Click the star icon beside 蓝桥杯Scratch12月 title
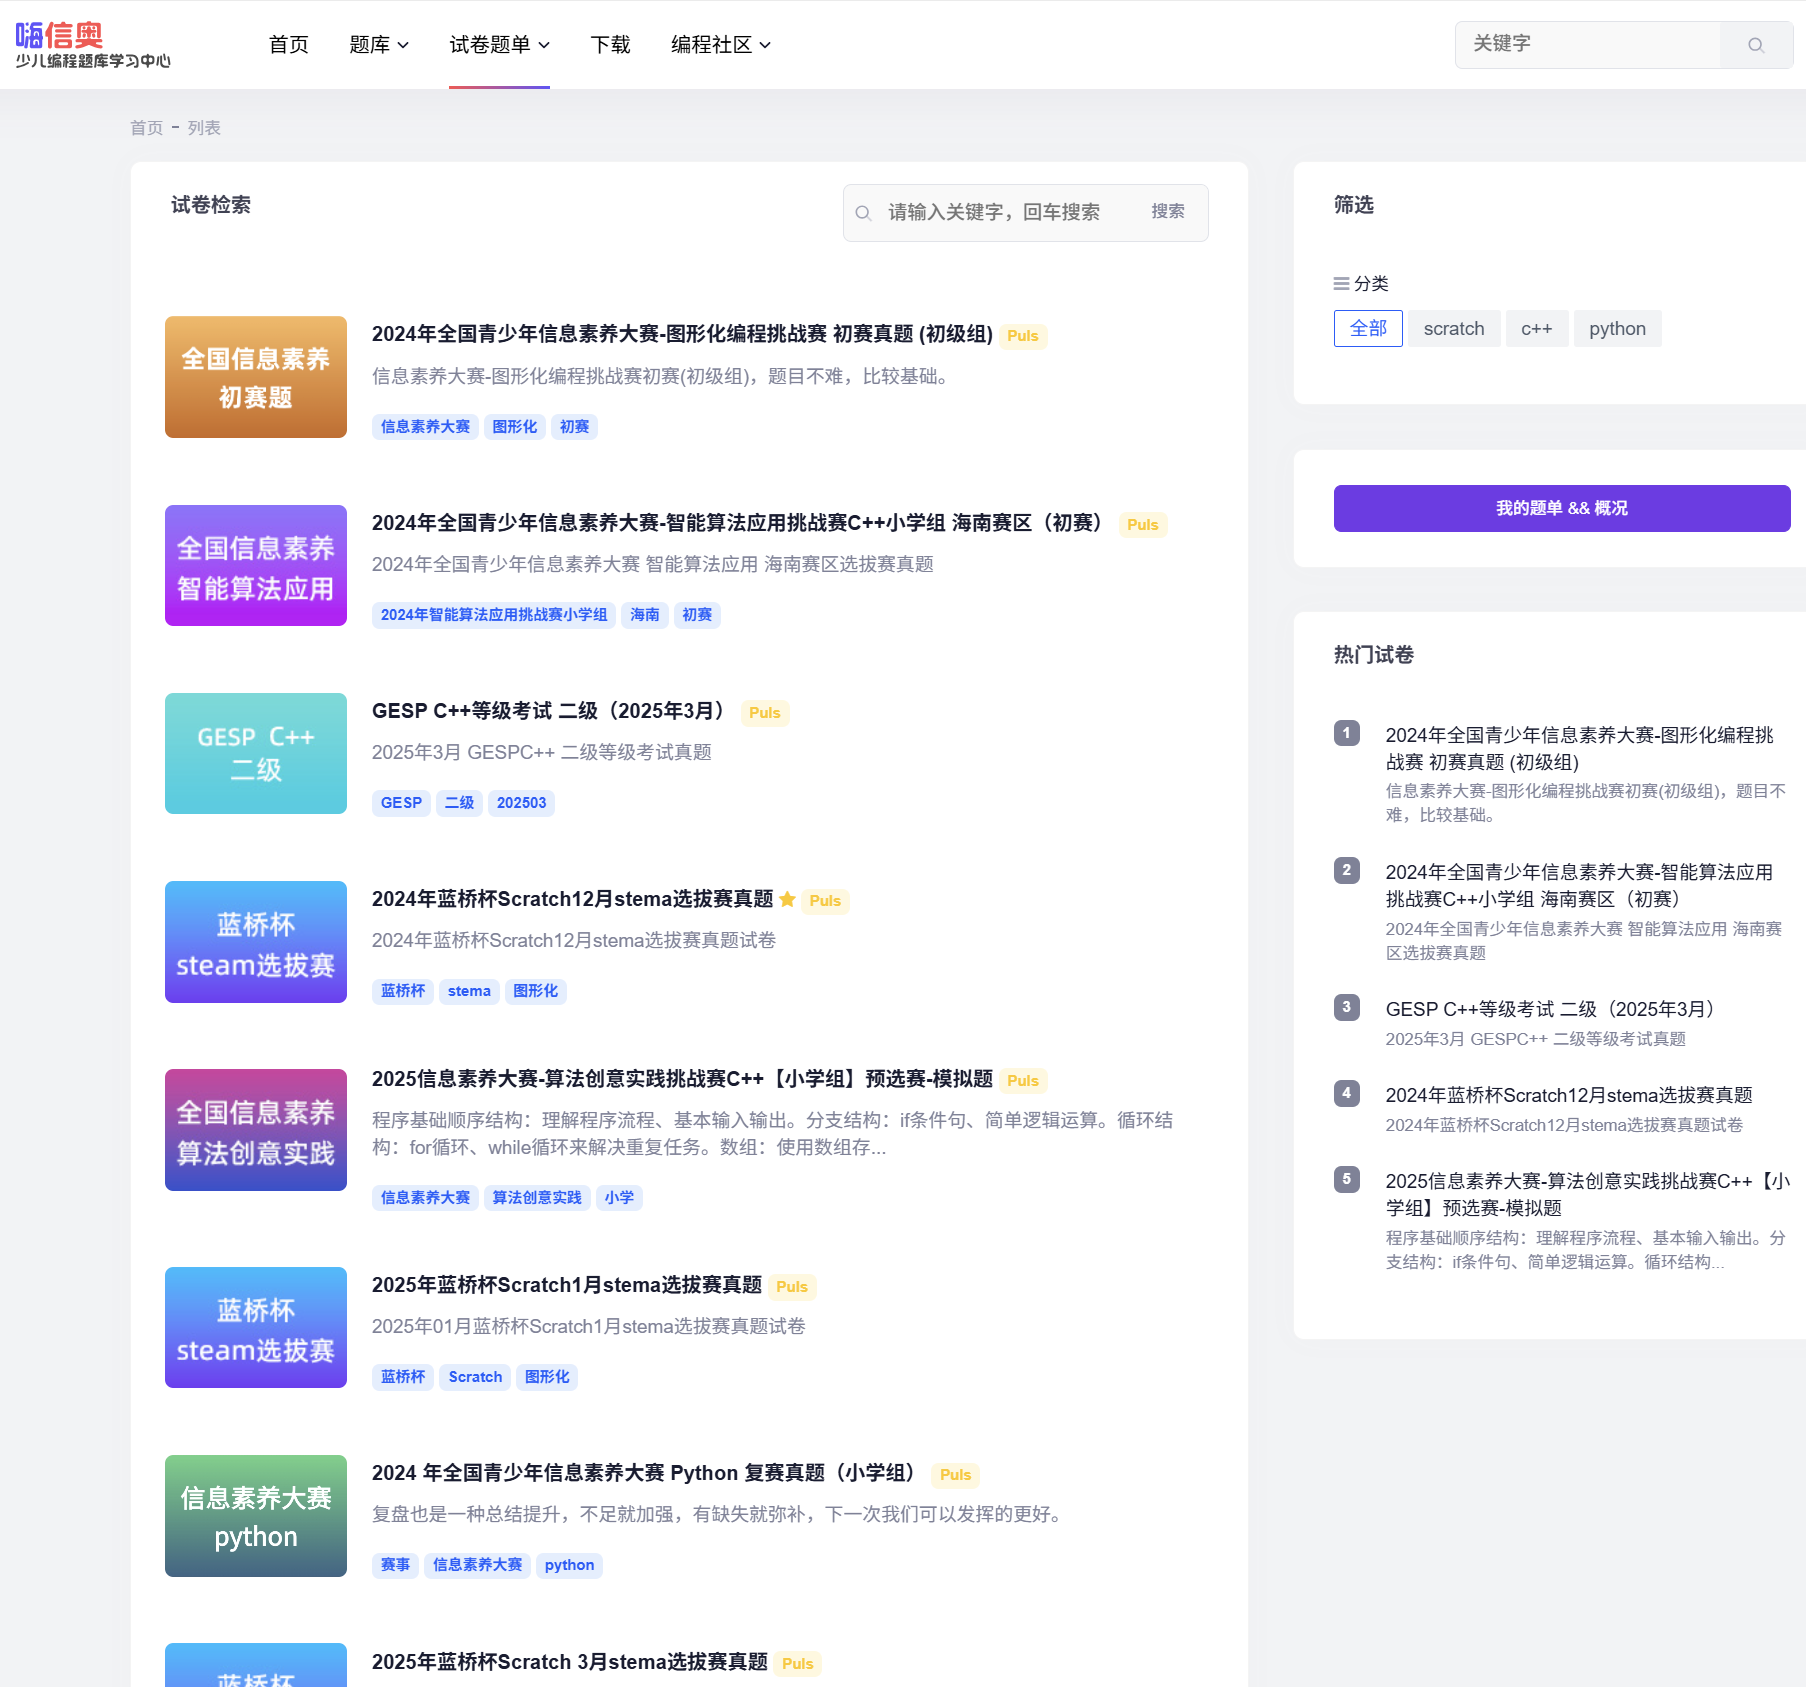The height and width of the screenshot is (1687, 1806). click(787, 899)
